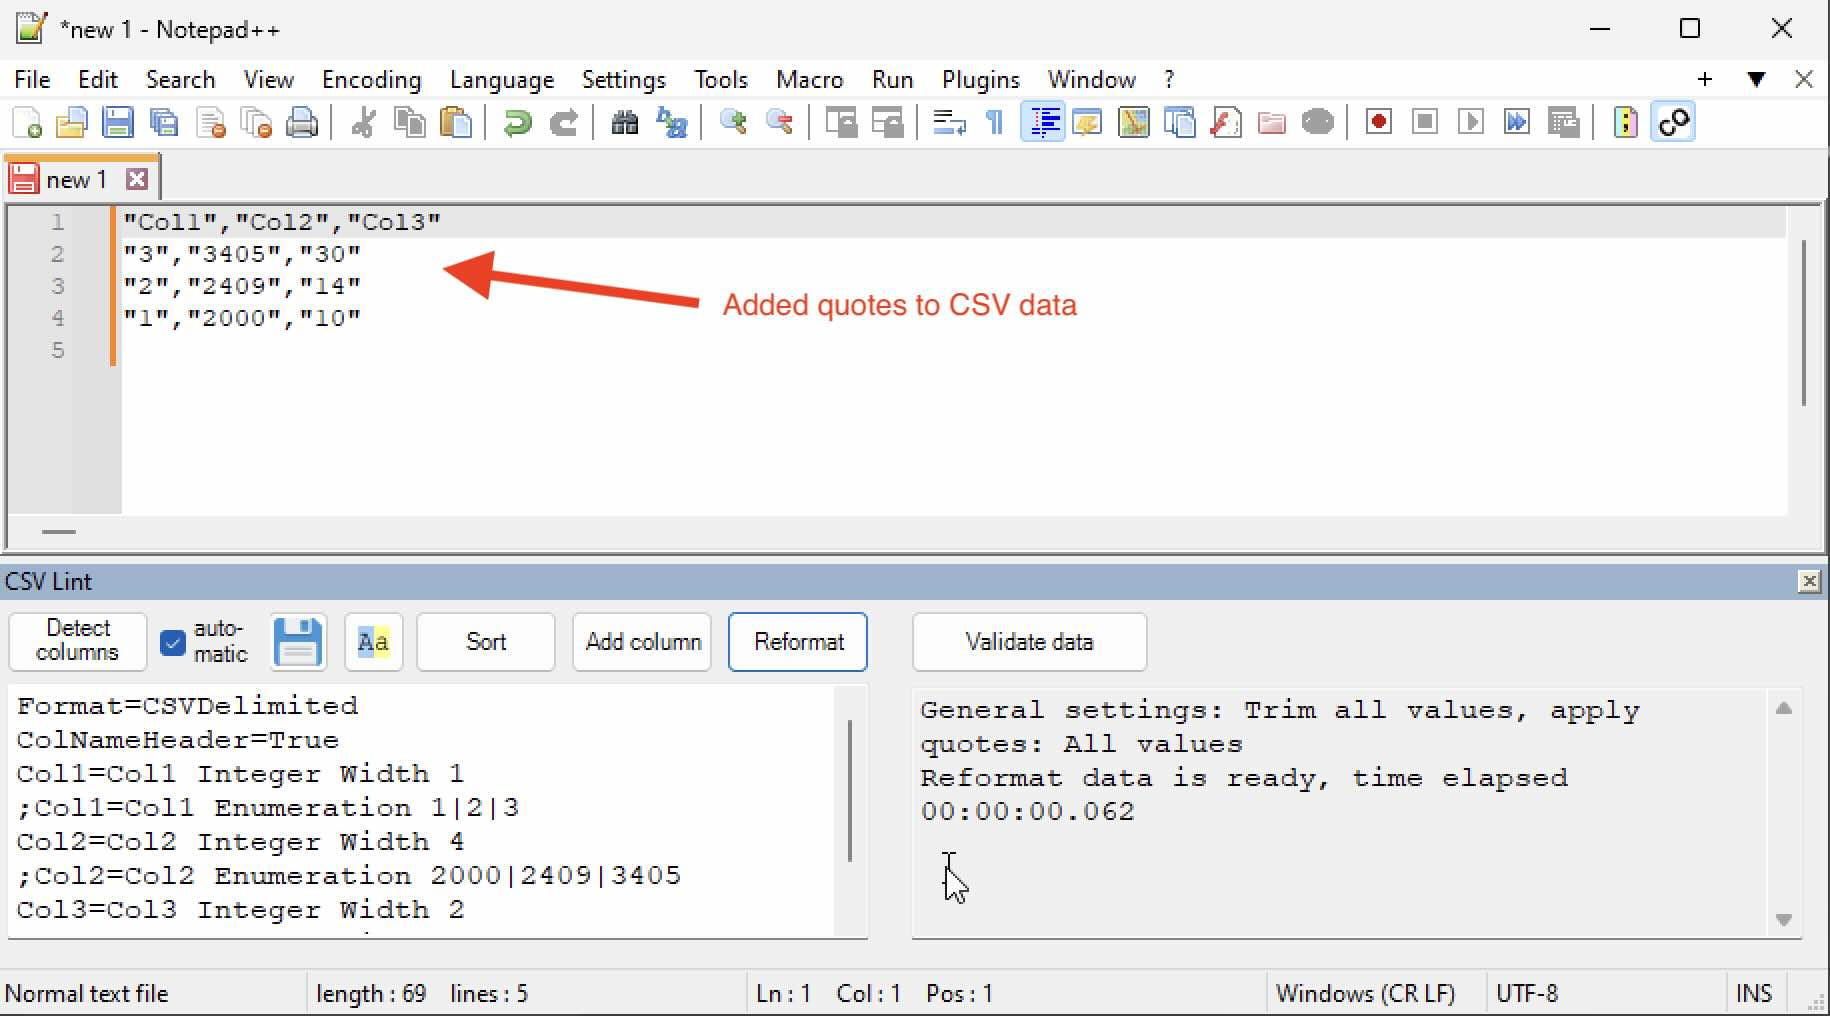The height and width of the screenshot is (1016, 1830).
Task: Open the Plugins menu
Action: [981, 79]
